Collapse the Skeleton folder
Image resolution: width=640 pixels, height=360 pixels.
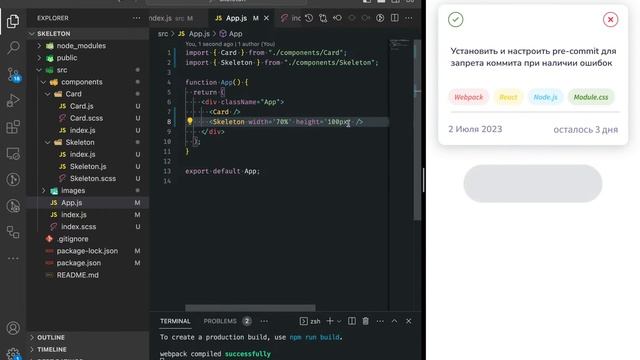pos(80,142)
